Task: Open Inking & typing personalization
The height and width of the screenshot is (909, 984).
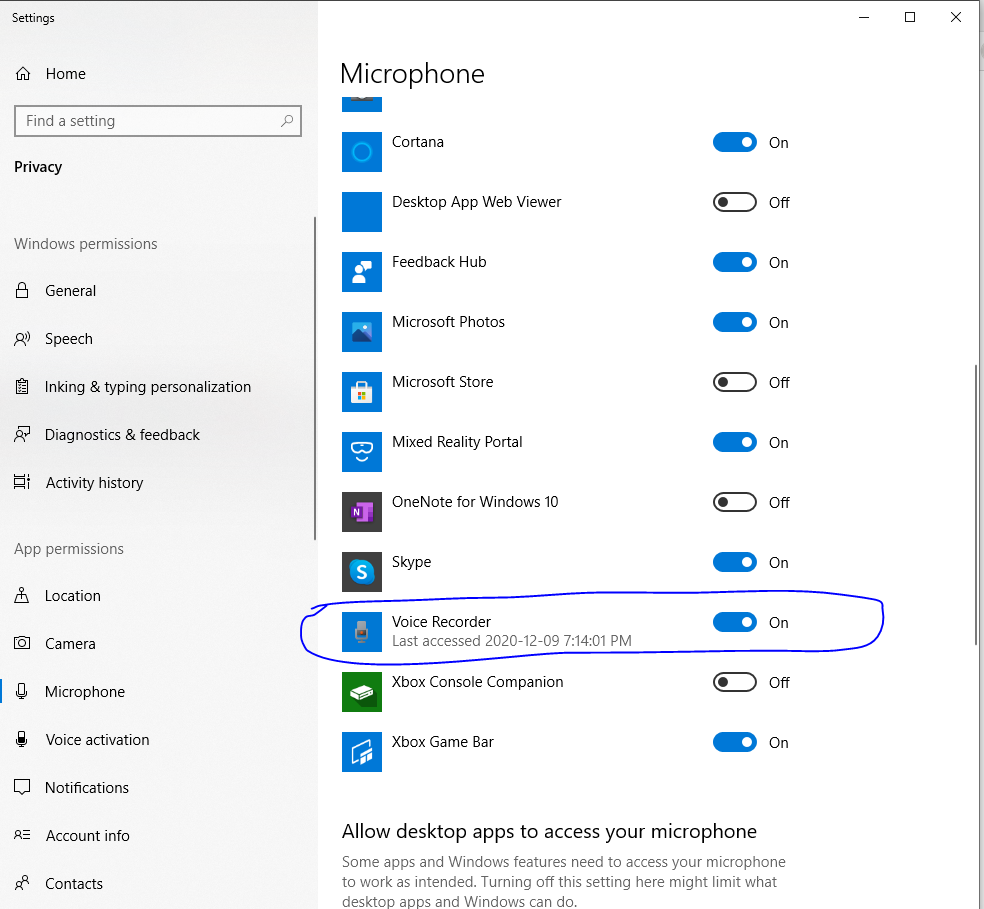Action: point(147,387)
